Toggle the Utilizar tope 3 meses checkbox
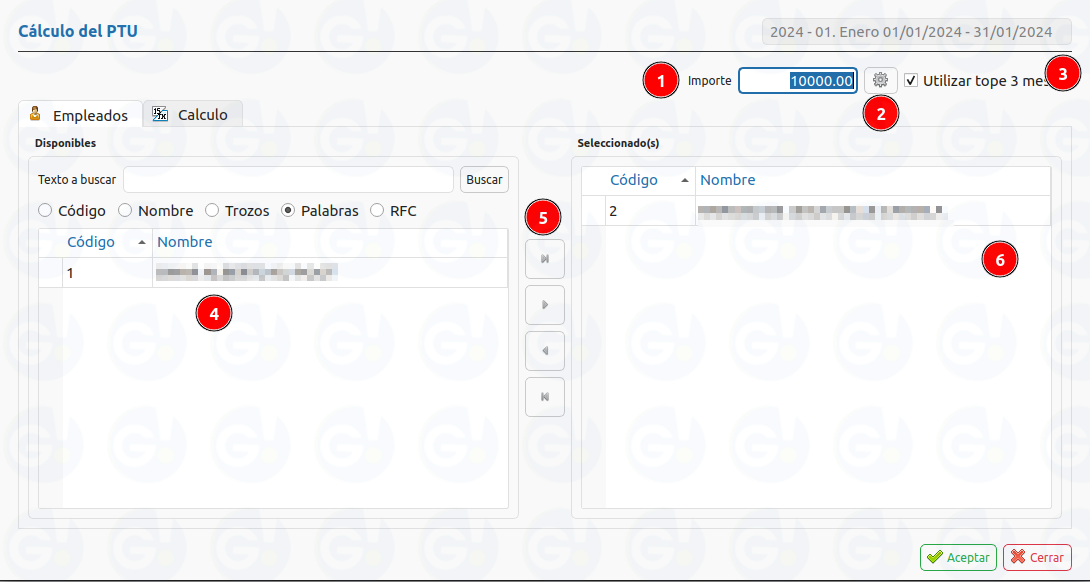The width and height of the screenshot is (1090, 582). (911, 81)
